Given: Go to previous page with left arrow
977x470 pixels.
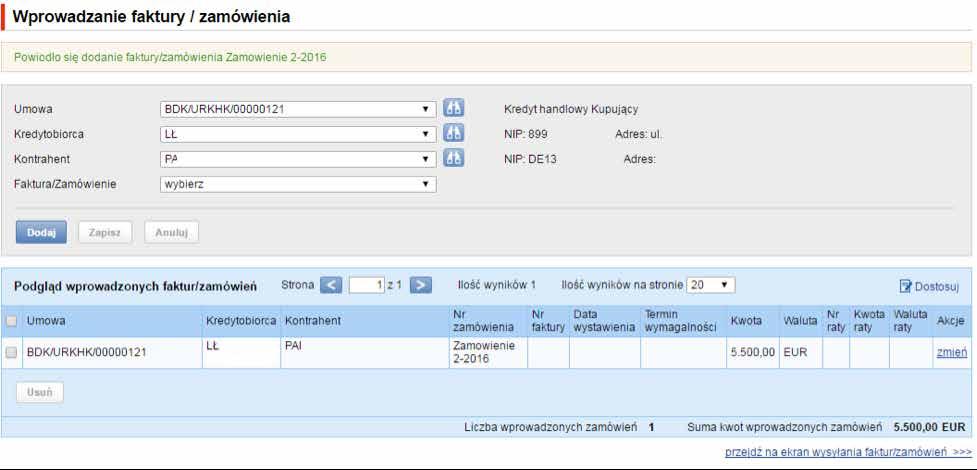Looking at the screenshot, I should tap(331, 285).
